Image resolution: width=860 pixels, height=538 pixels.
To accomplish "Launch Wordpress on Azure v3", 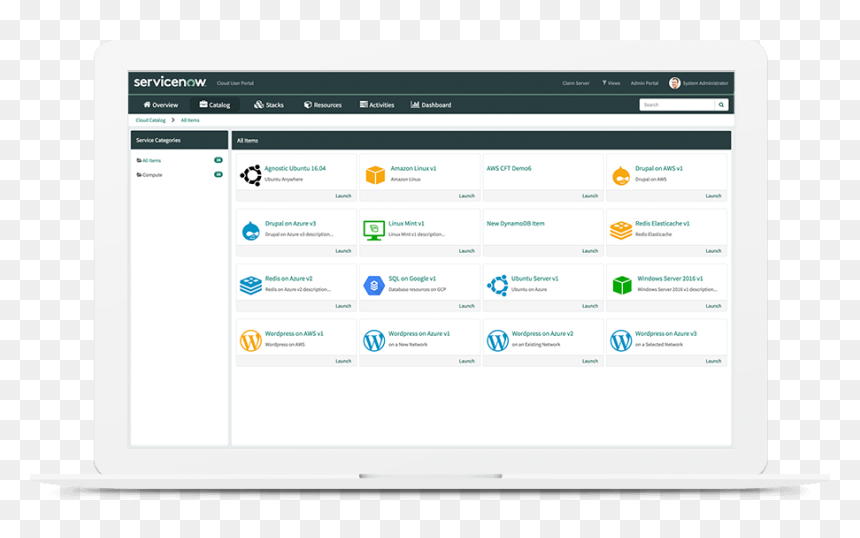I will coord(714,361).
